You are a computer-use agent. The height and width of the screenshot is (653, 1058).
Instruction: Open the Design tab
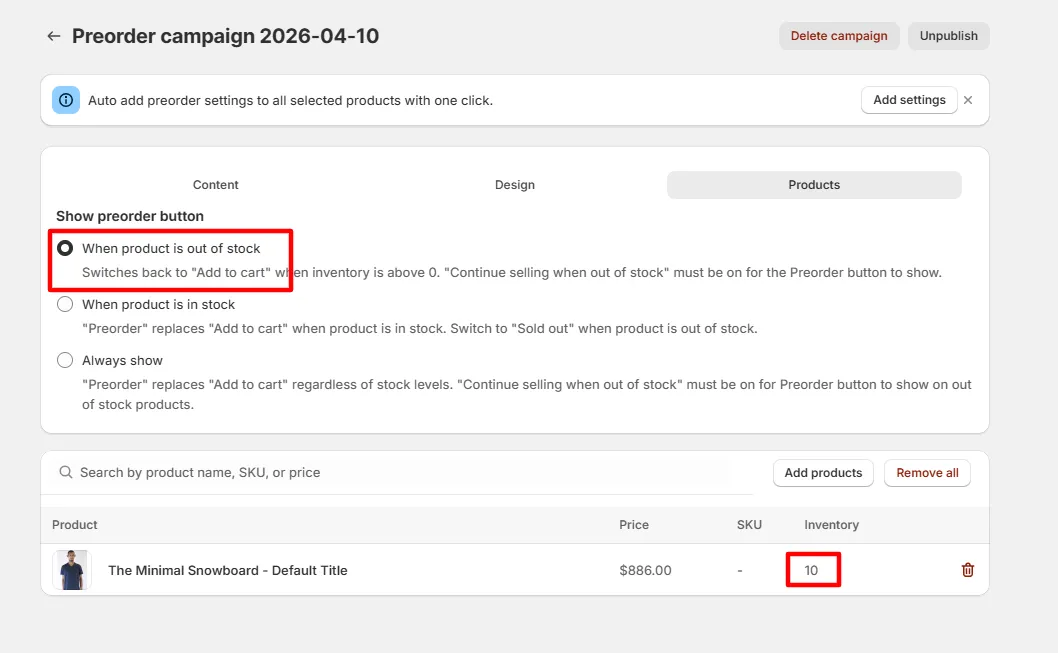pos(515,185)
